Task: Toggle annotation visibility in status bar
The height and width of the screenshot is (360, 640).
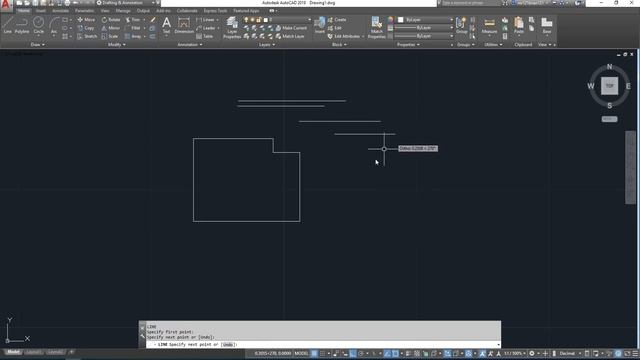Action: coord(482,353)
